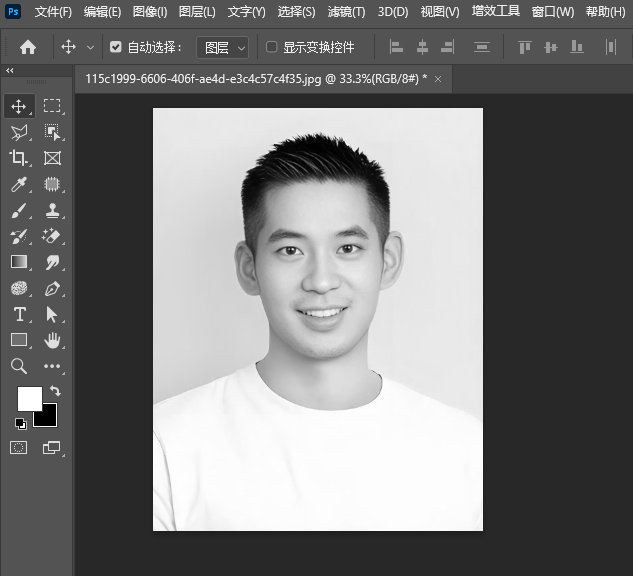
Task: Open the 窗口(W) menu
Action: coord(553,12)
